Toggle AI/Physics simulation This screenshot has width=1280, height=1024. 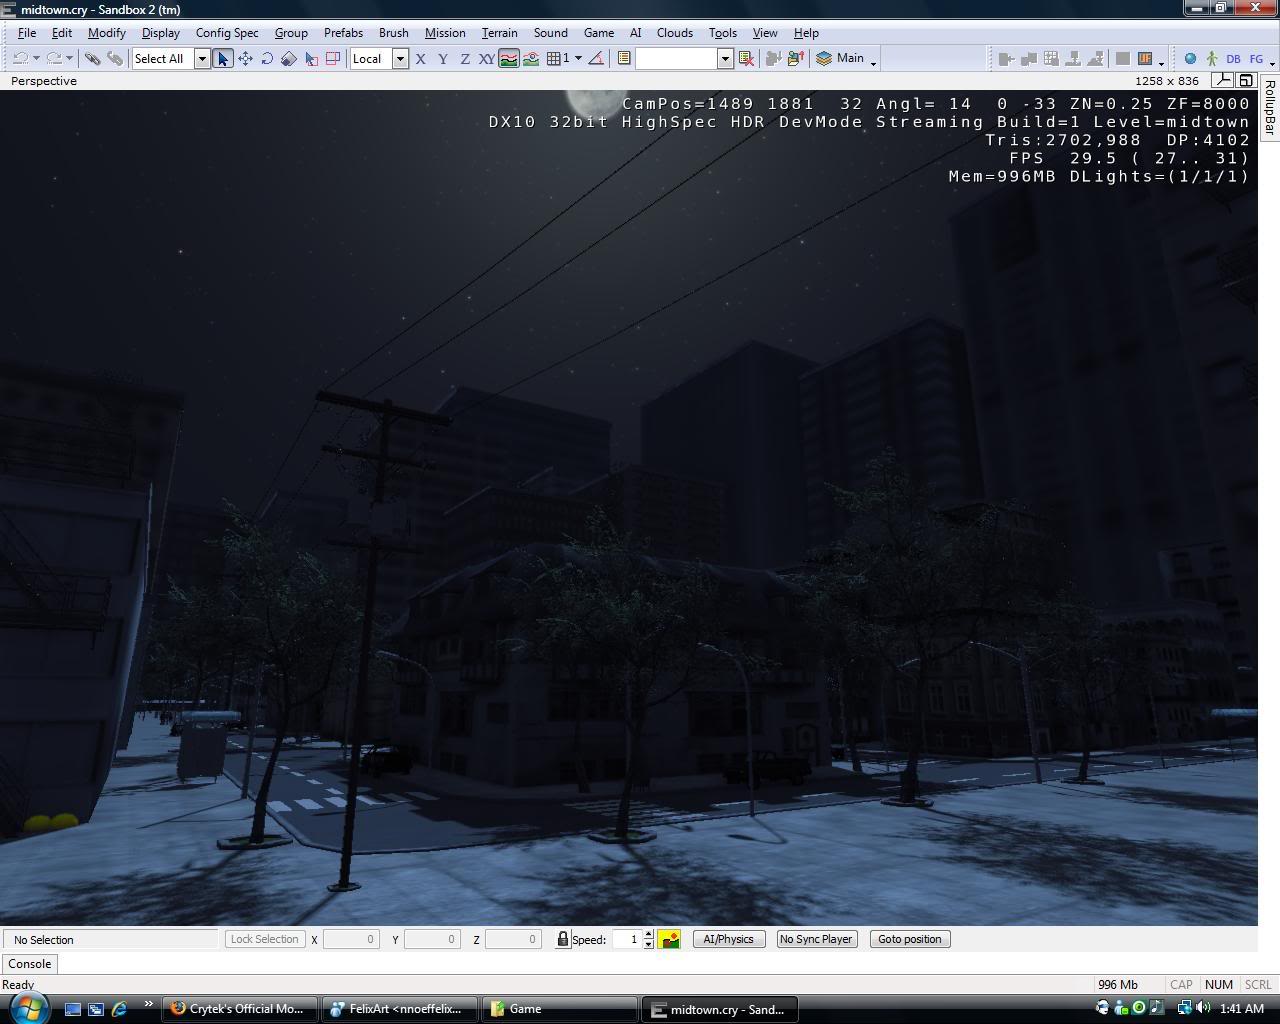tap(729, 939)
